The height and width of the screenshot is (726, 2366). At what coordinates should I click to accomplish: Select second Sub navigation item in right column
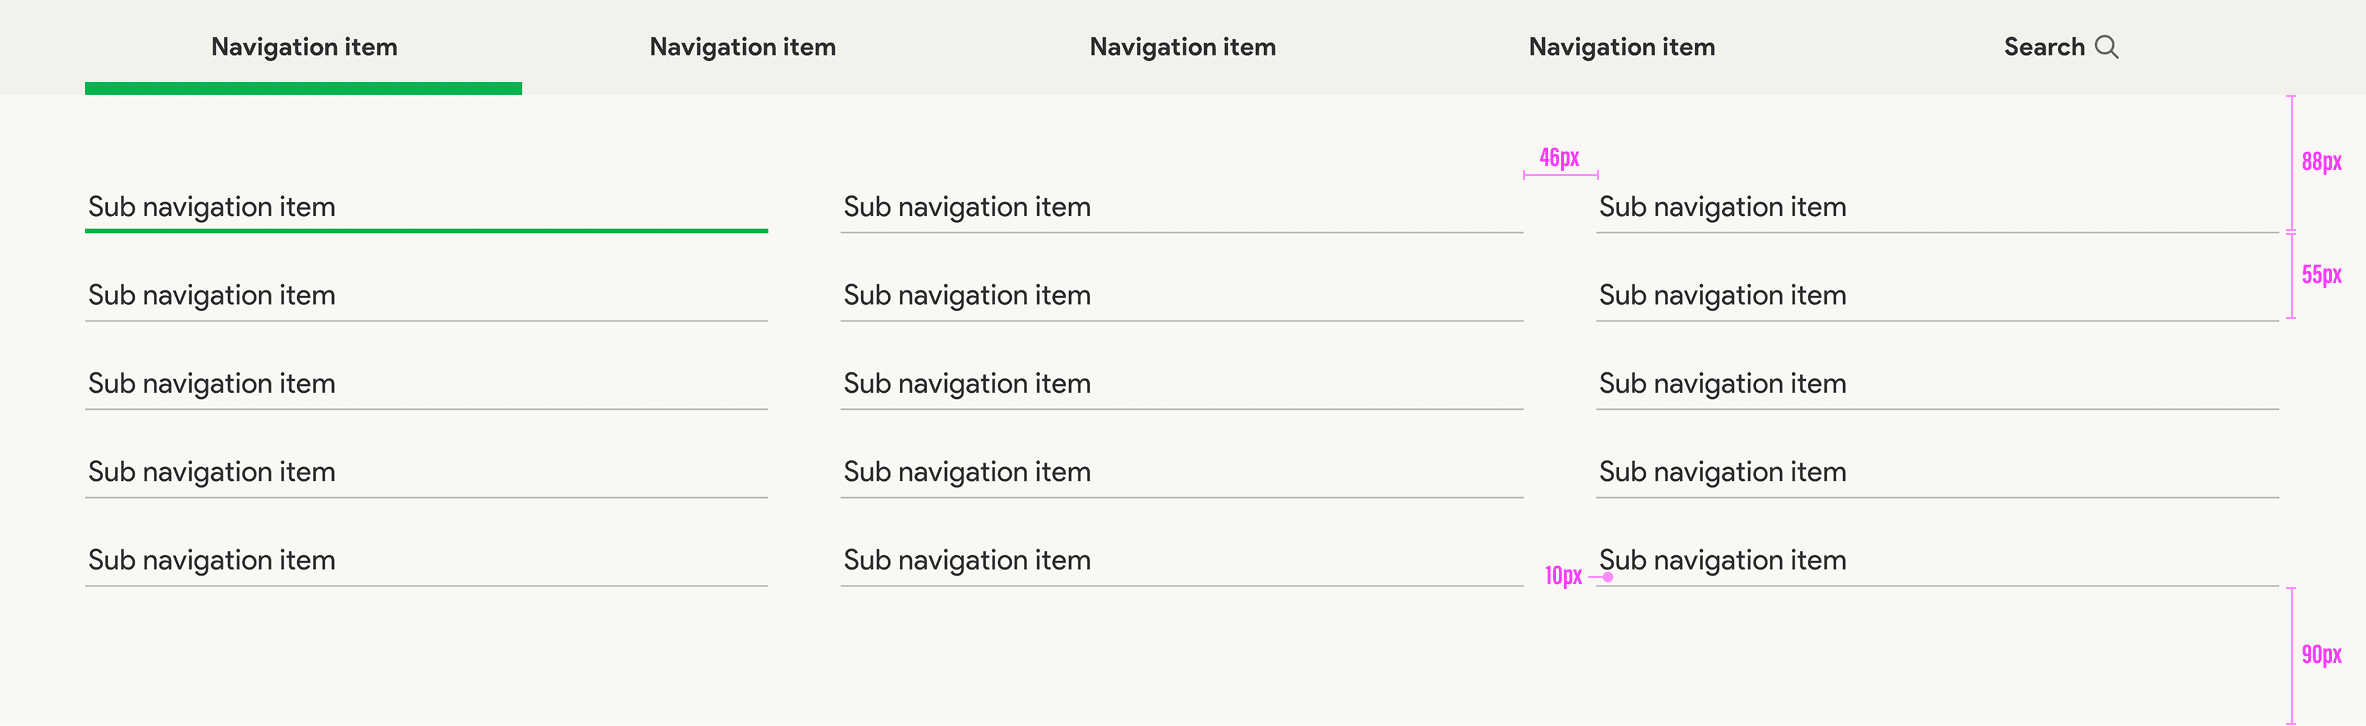1722,295
